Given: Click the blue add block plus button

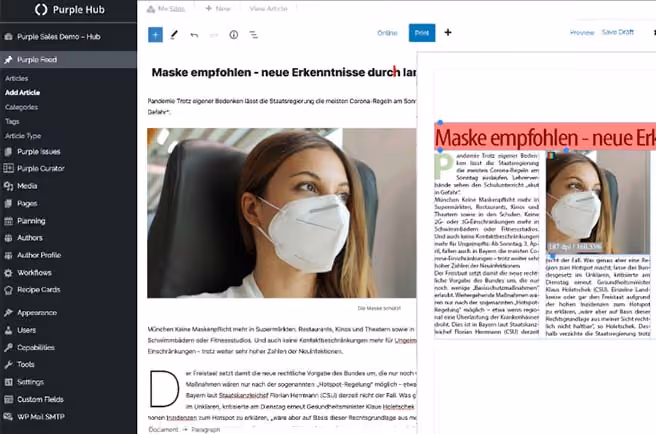Looking at the screenshot, I should [155, 35].
